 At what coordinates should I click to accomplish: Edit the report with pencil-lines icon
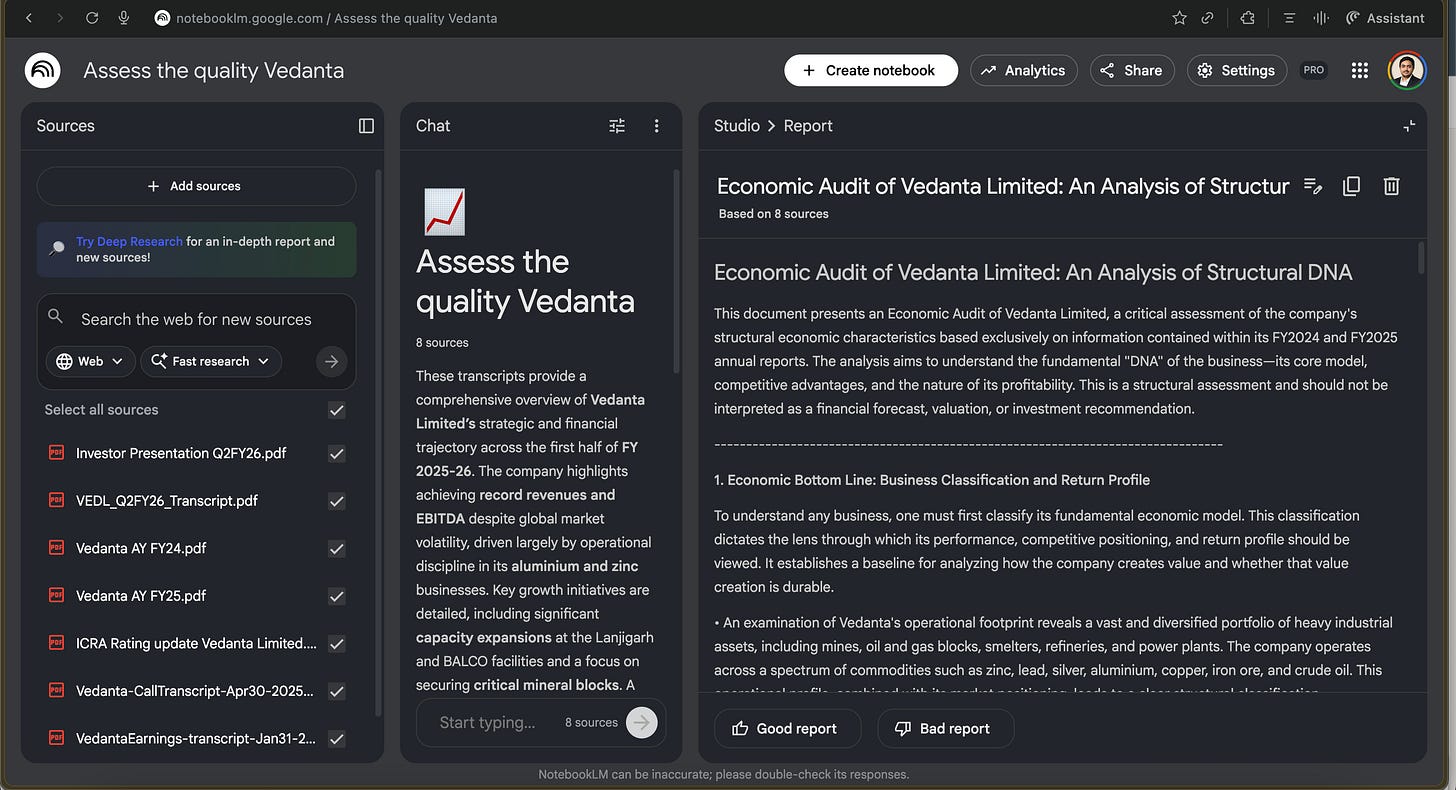pyautogui.click(x=1313, y=186)
